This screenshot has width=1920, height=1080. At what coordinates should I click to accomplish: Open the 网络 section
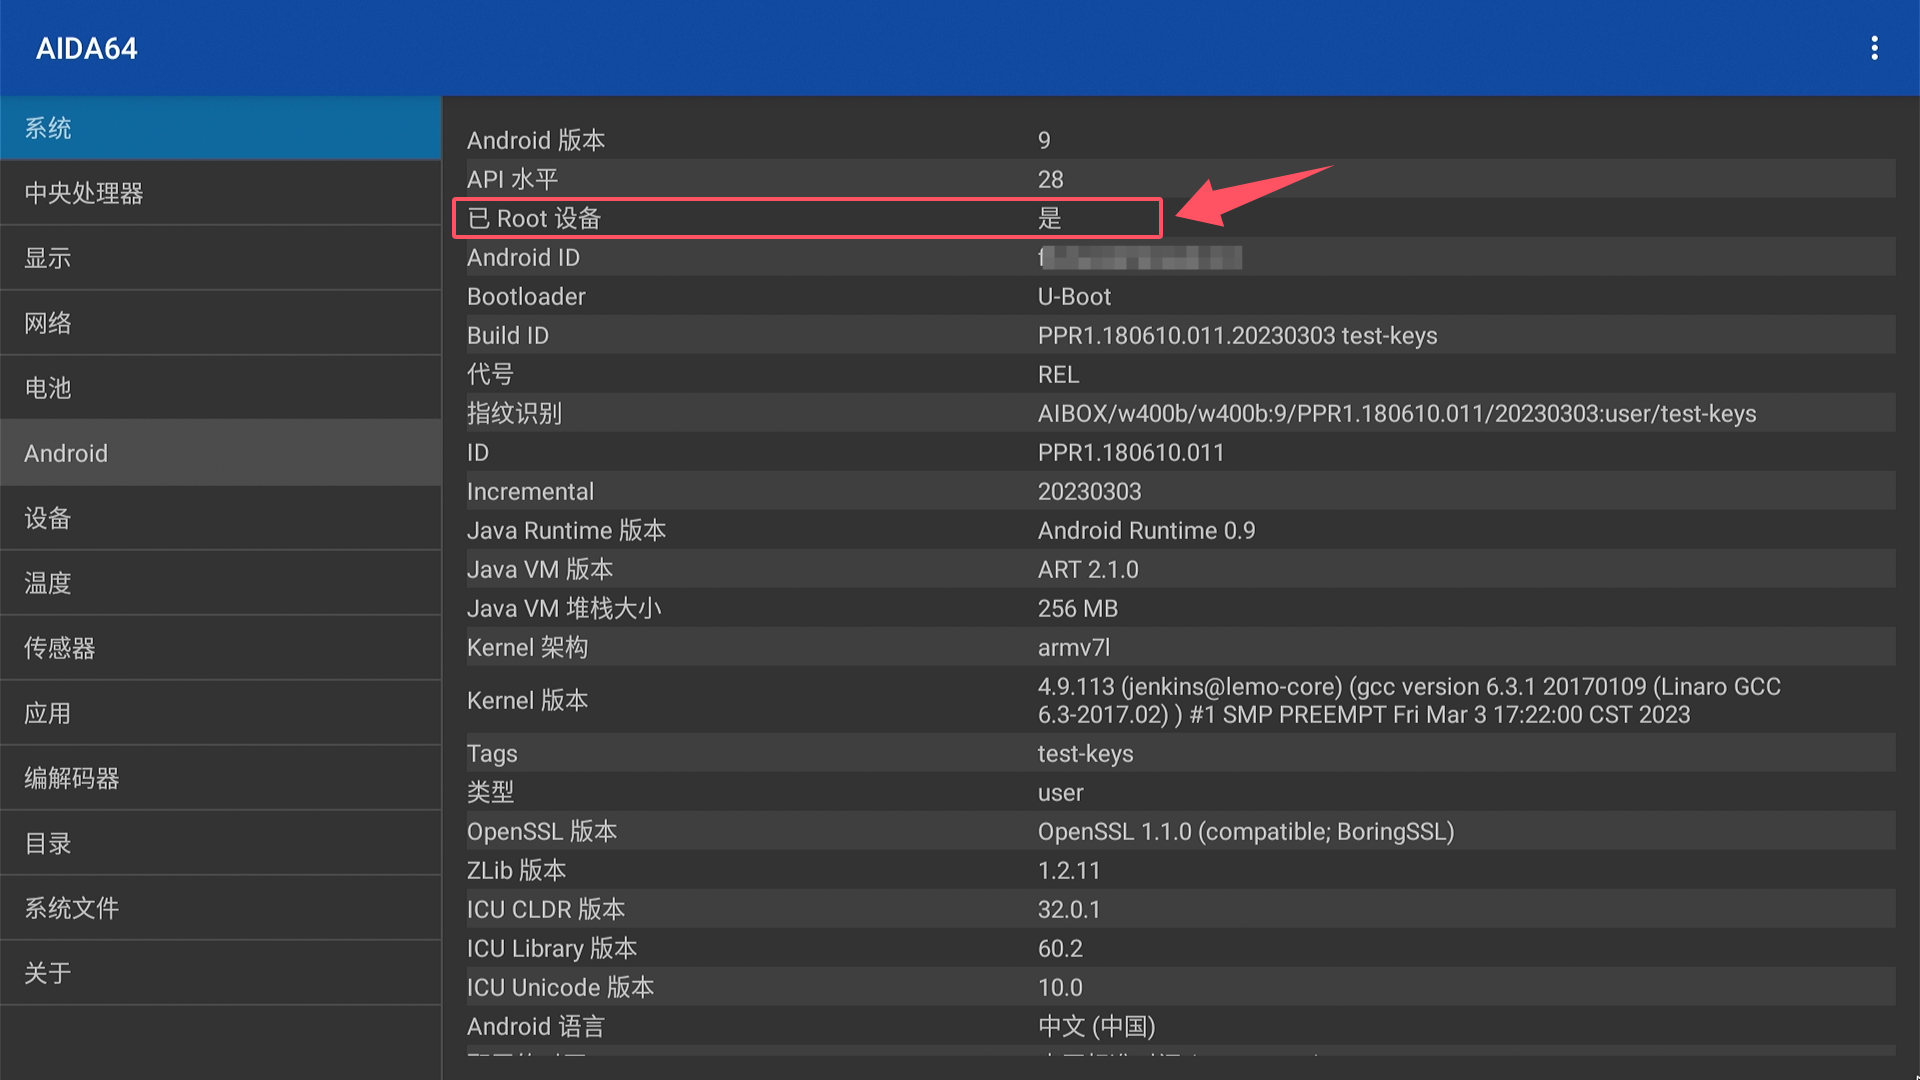220,323
